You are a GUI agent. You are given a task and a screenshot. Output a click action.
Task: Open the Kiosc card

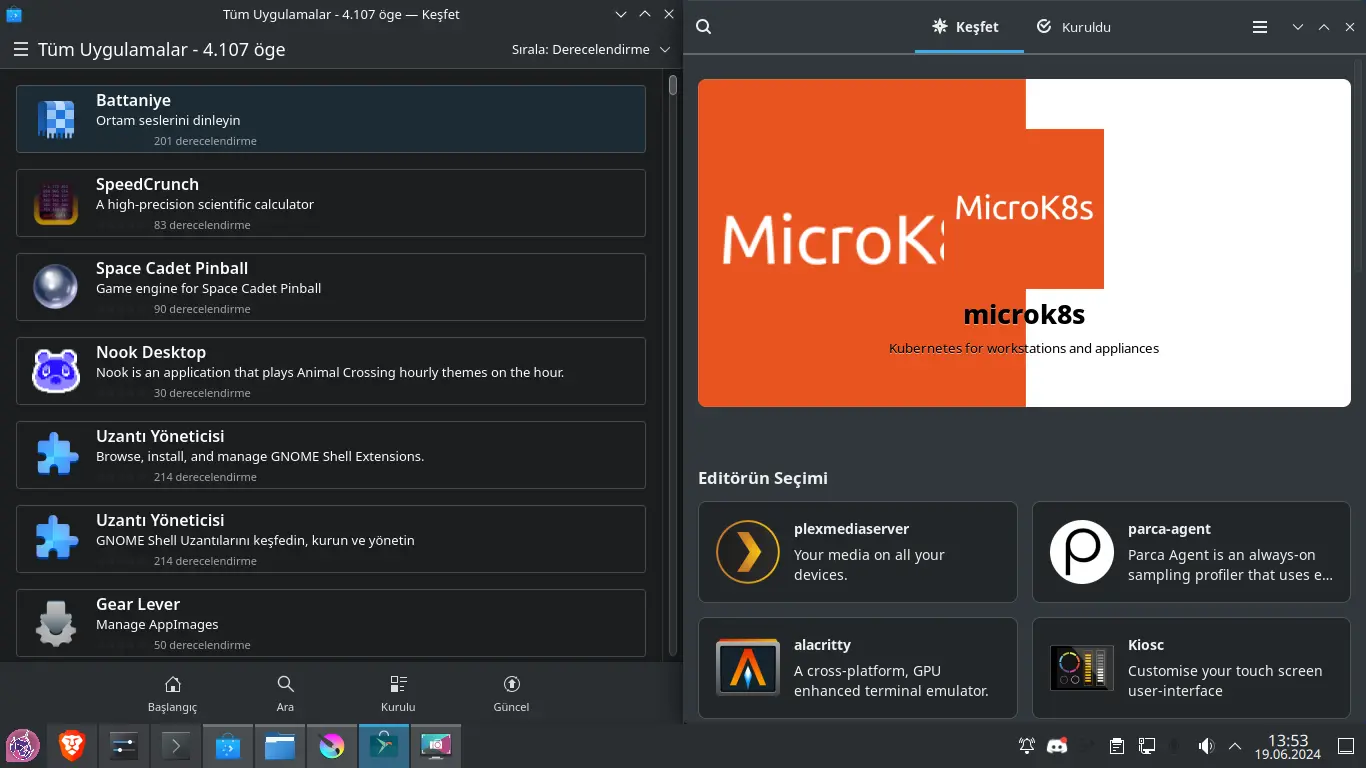point(1191,668)
